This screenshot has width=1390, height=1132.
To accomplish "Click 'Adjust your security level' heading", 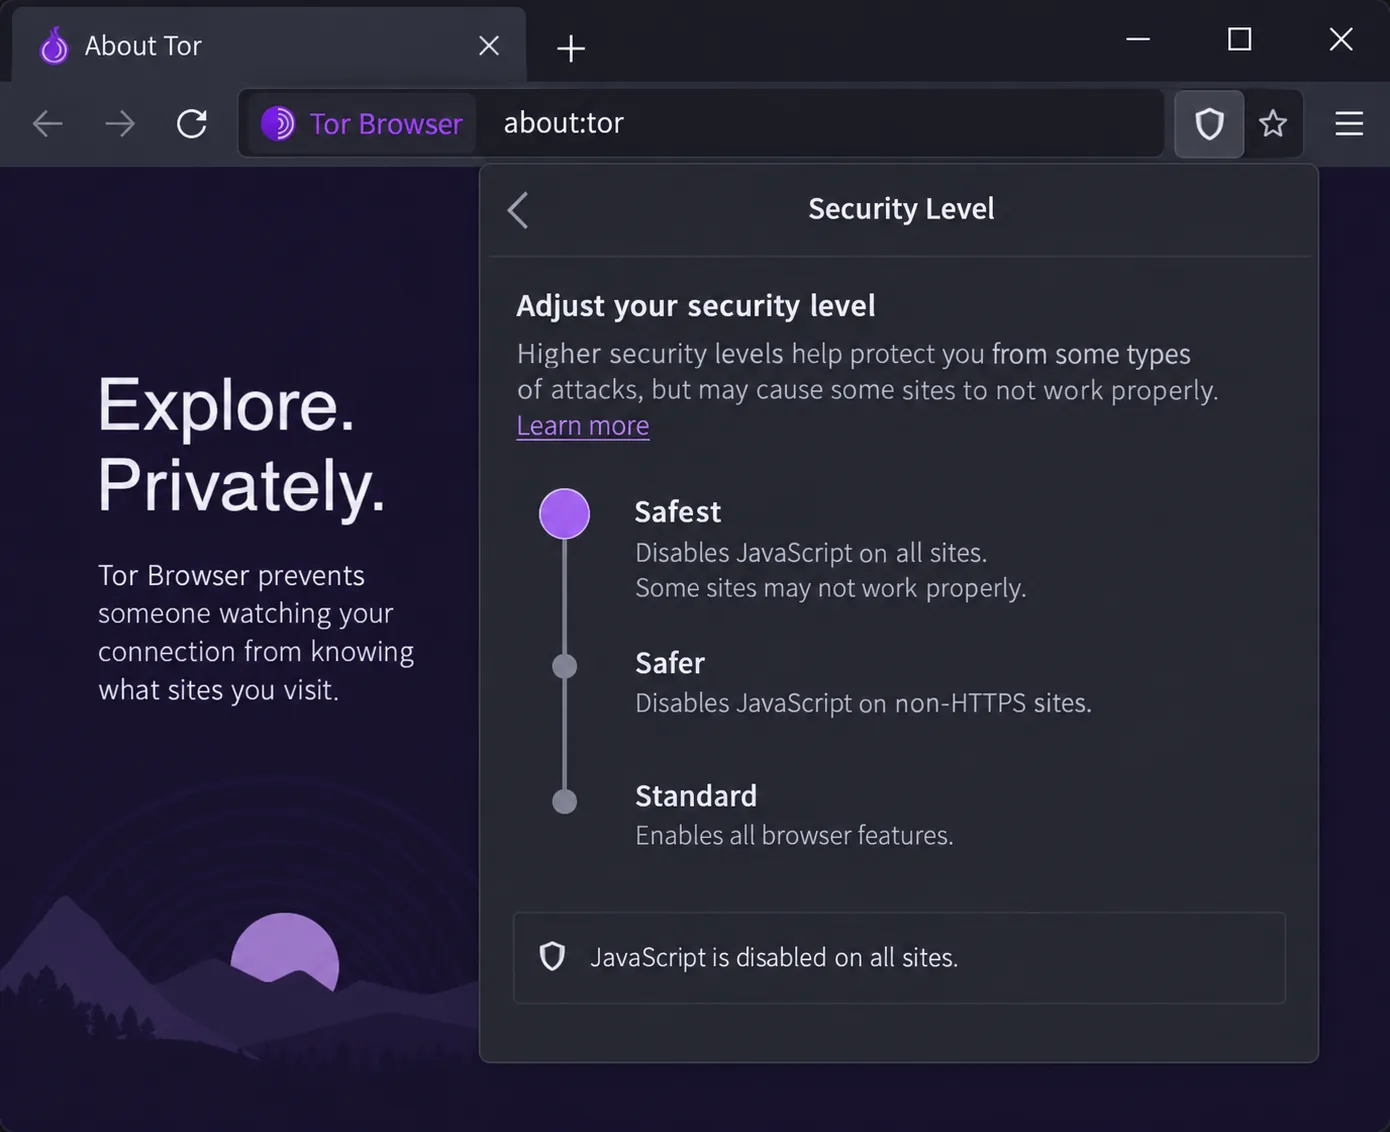I will tap(696, 306).
